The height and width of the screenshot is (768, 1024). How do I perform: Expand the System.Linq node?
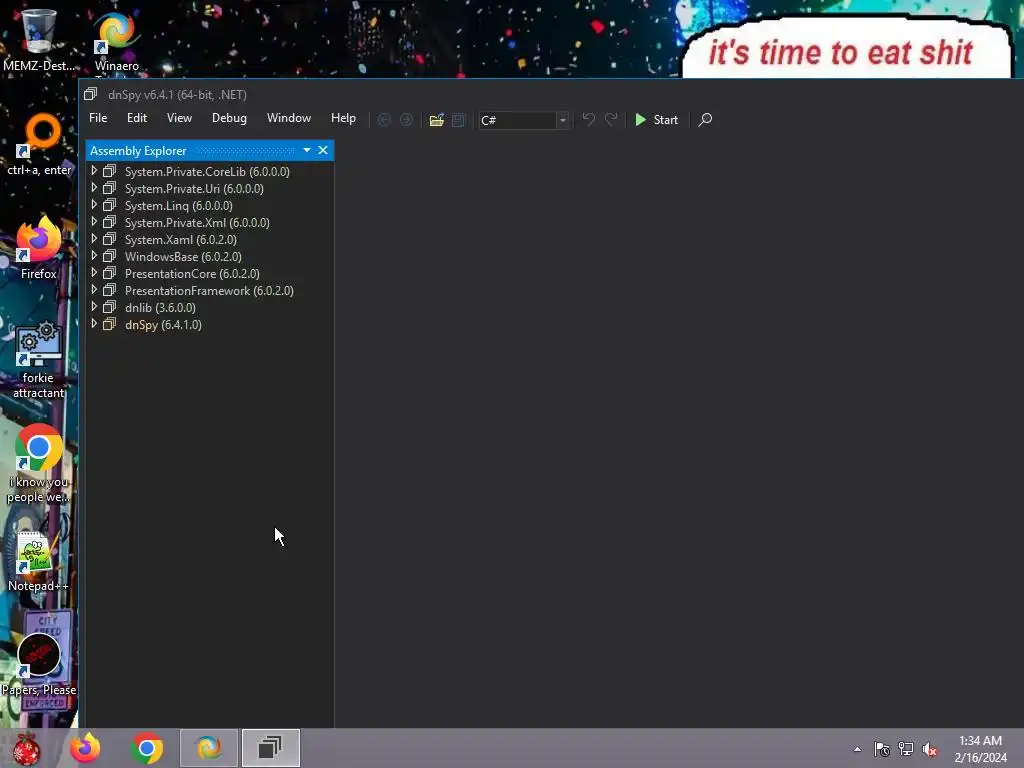point(94,204)
